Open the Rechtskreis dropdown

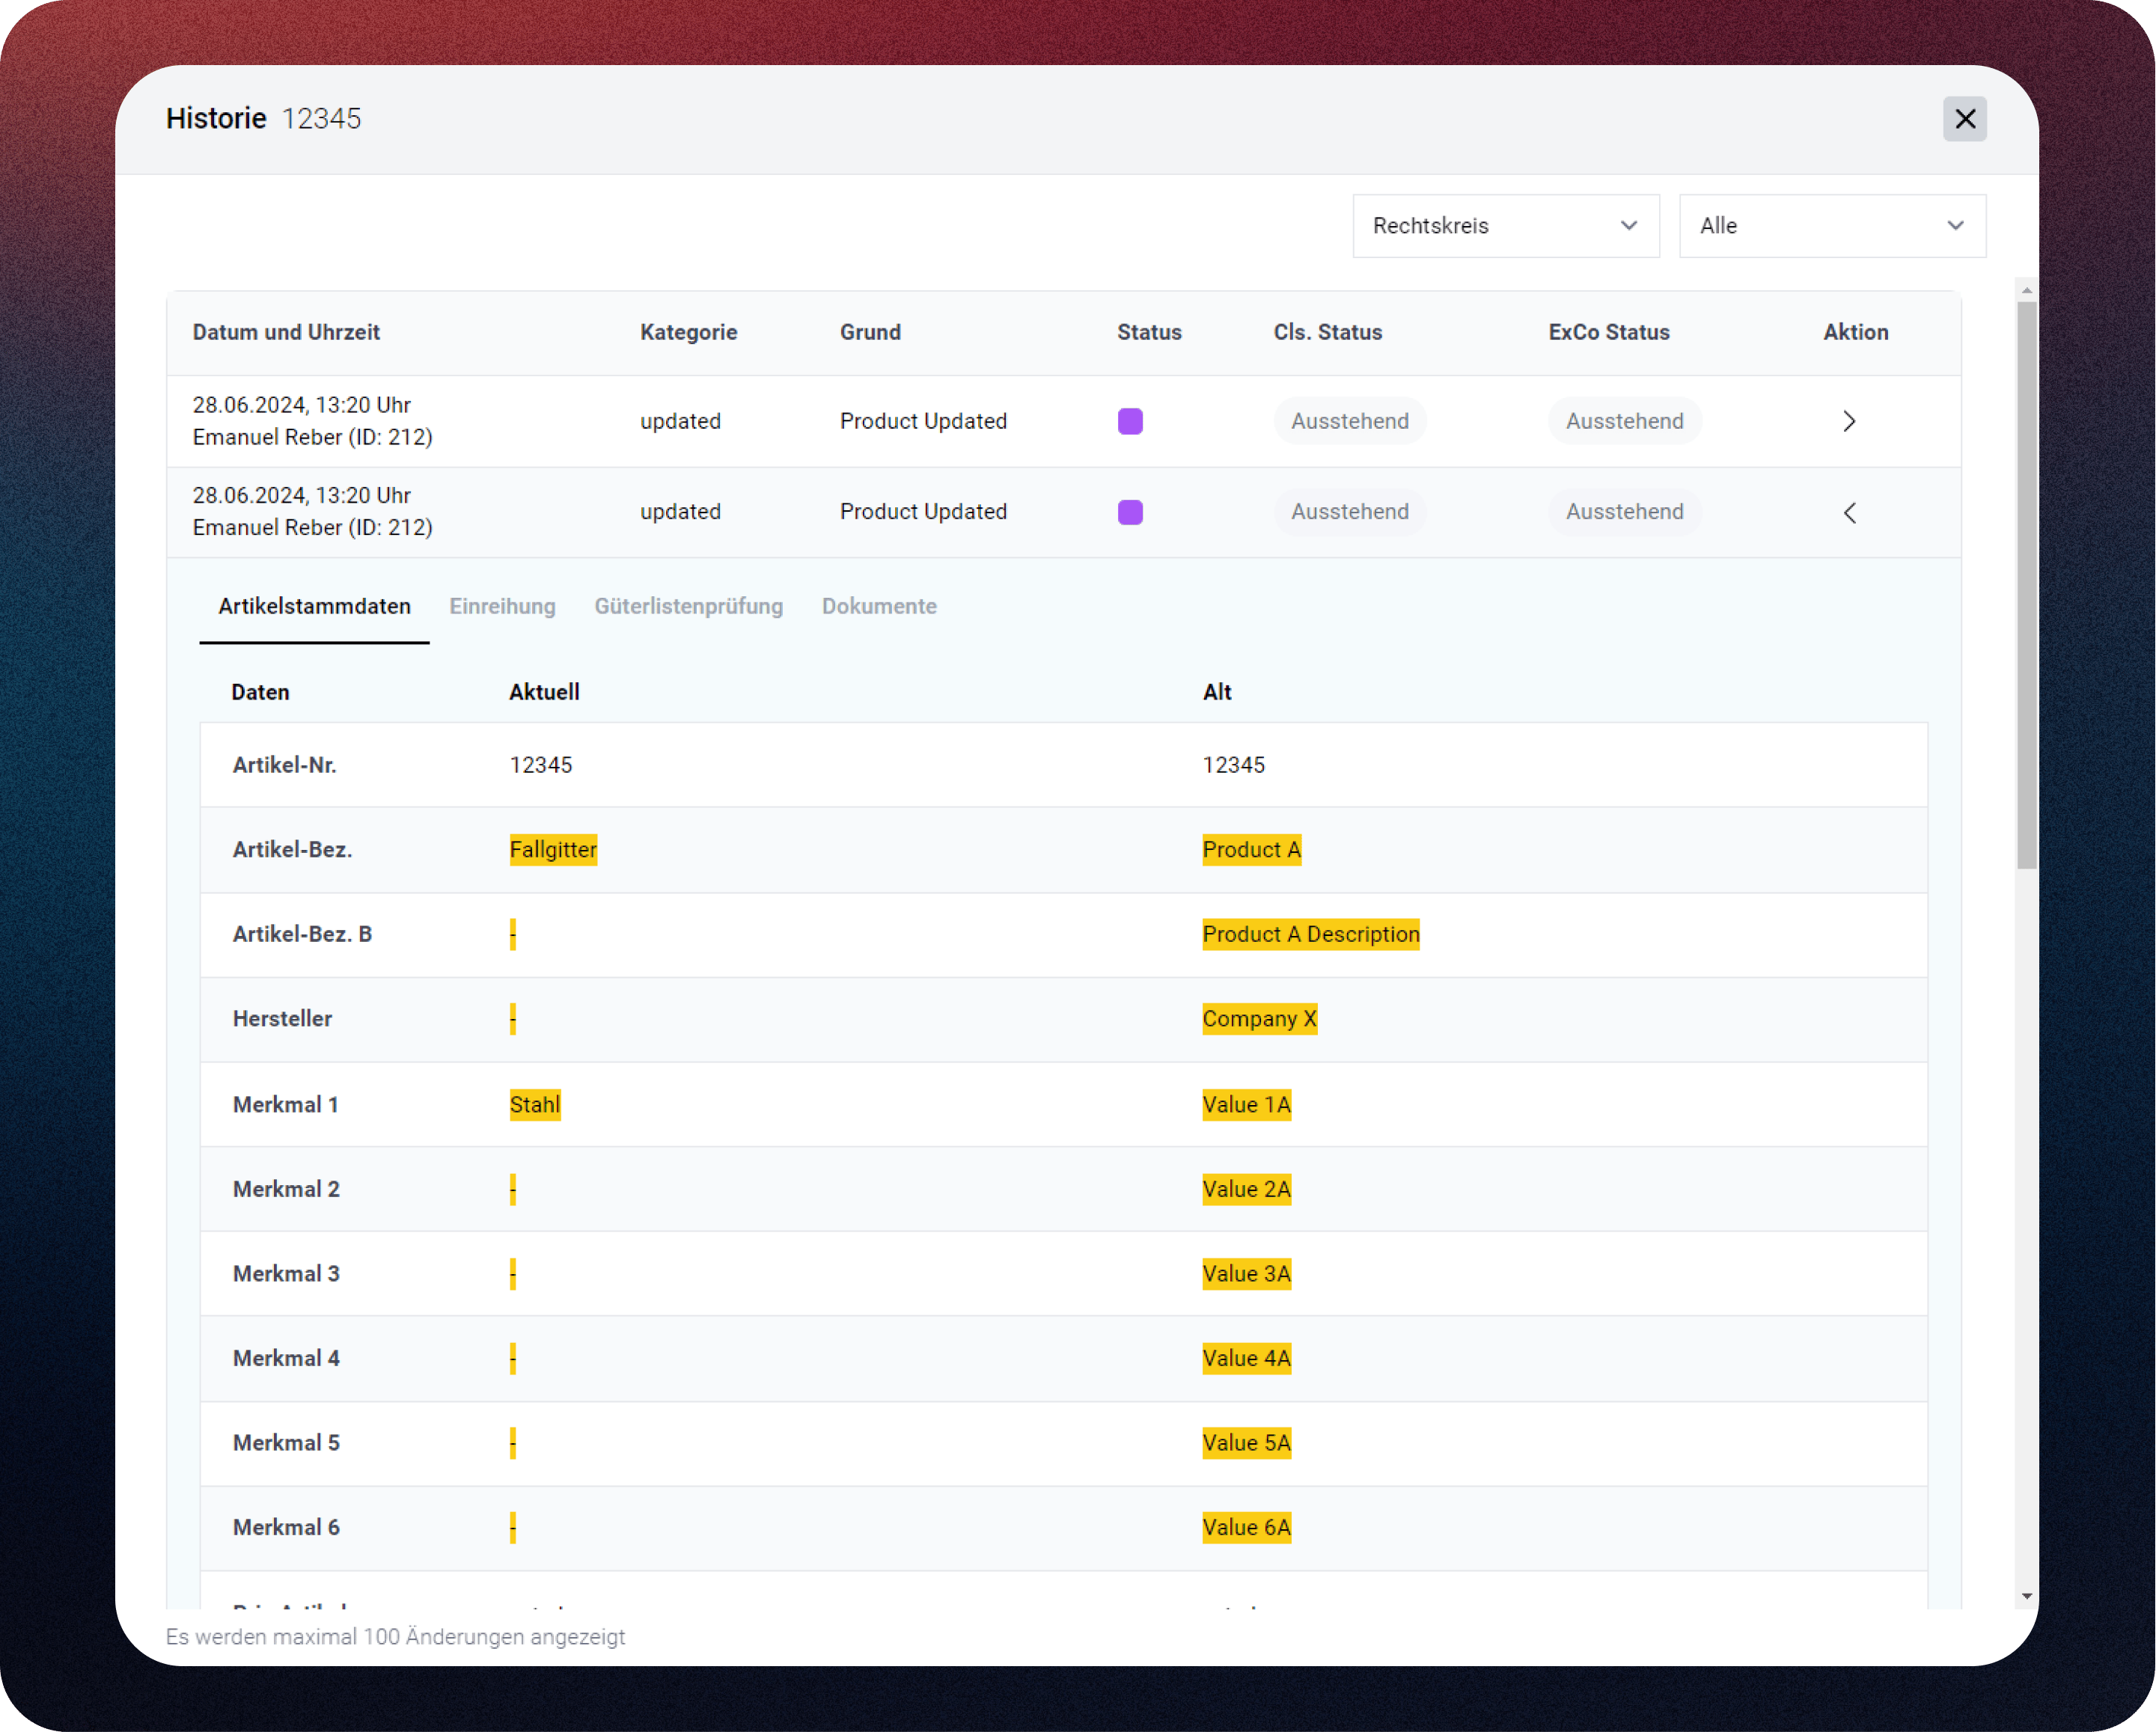point(1505,226)
